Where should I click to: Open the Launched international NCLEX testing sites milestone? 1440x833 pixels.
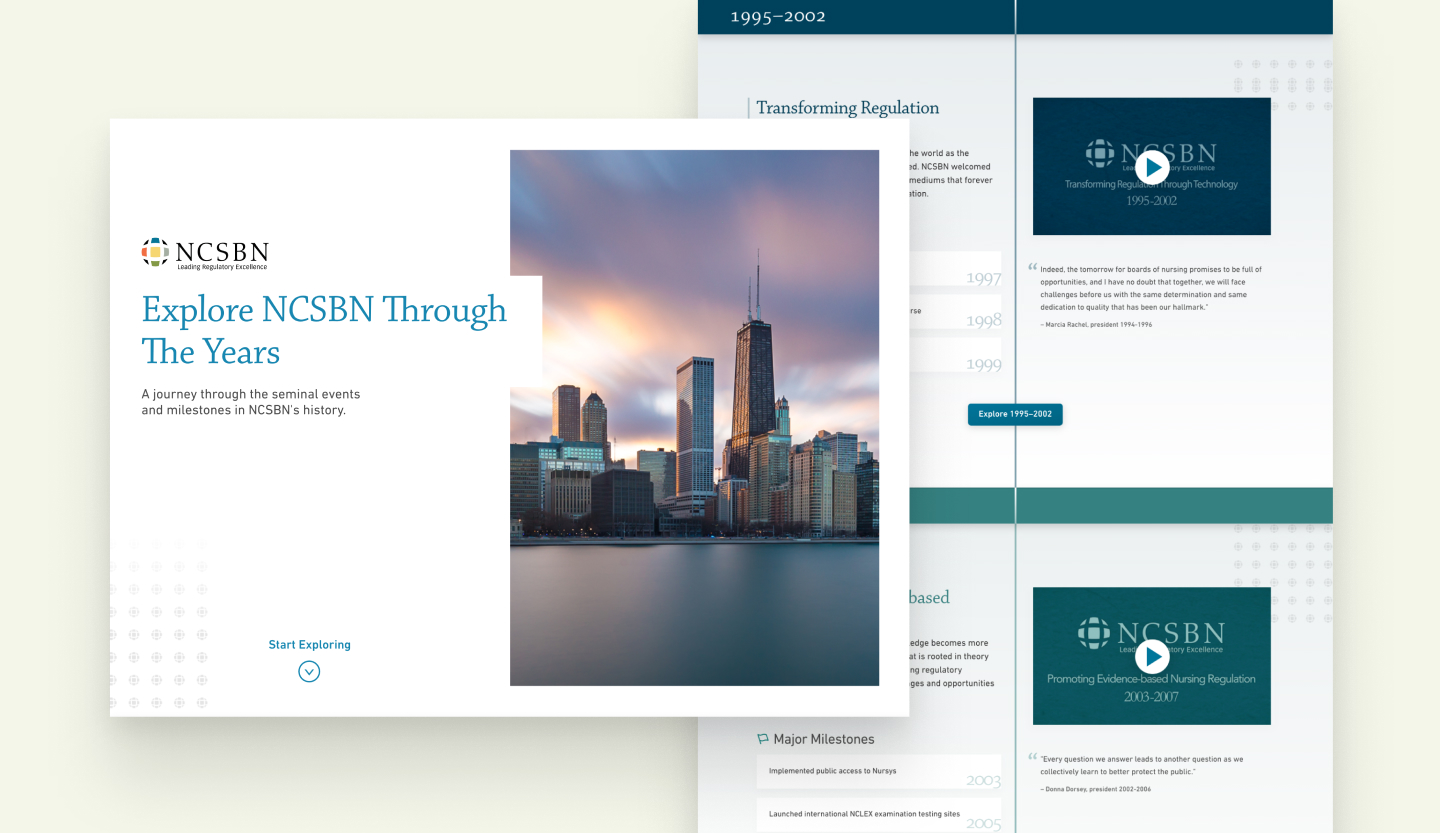coord(878,815)
